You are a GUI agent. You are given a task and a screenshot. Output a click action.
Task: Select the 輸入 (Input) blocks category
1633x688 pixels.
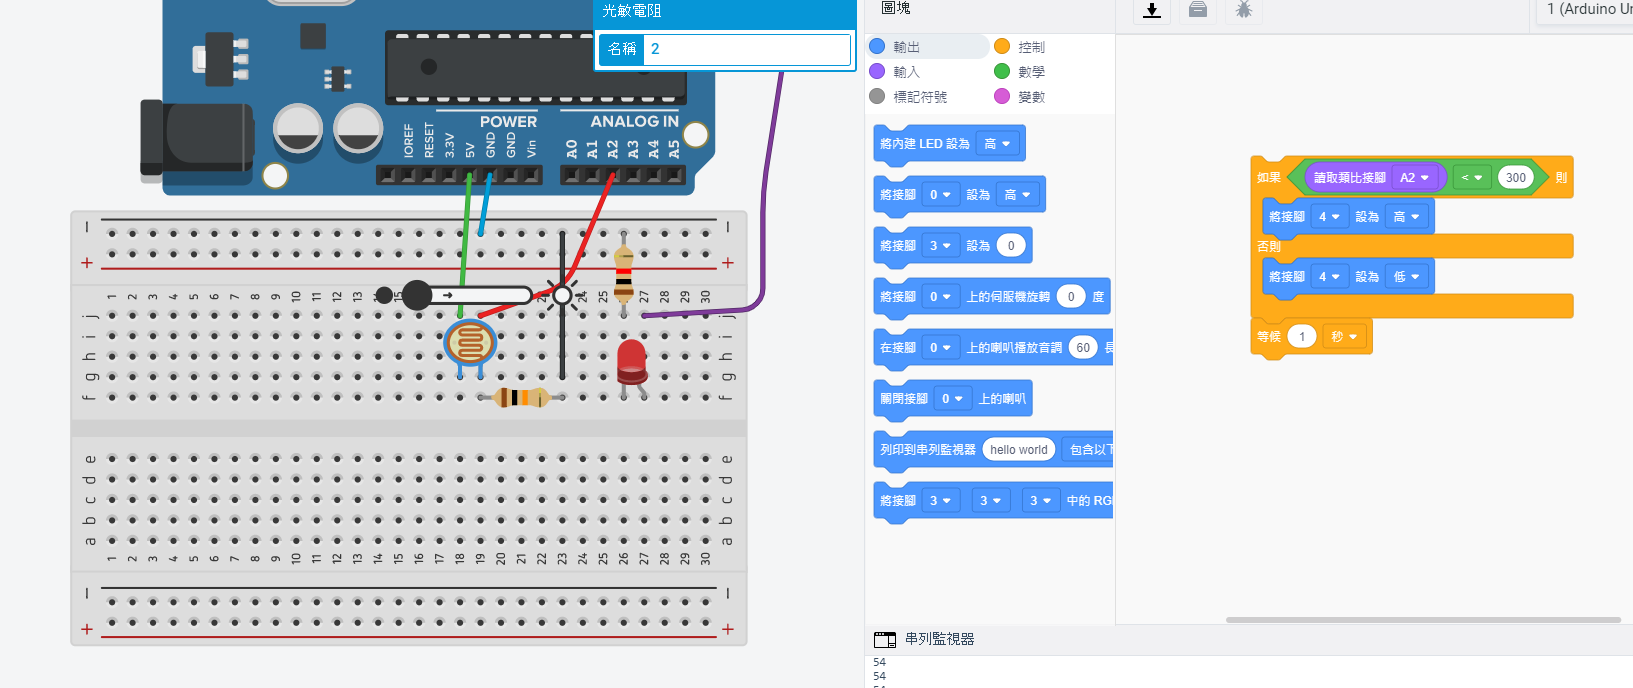click(906, 72)
